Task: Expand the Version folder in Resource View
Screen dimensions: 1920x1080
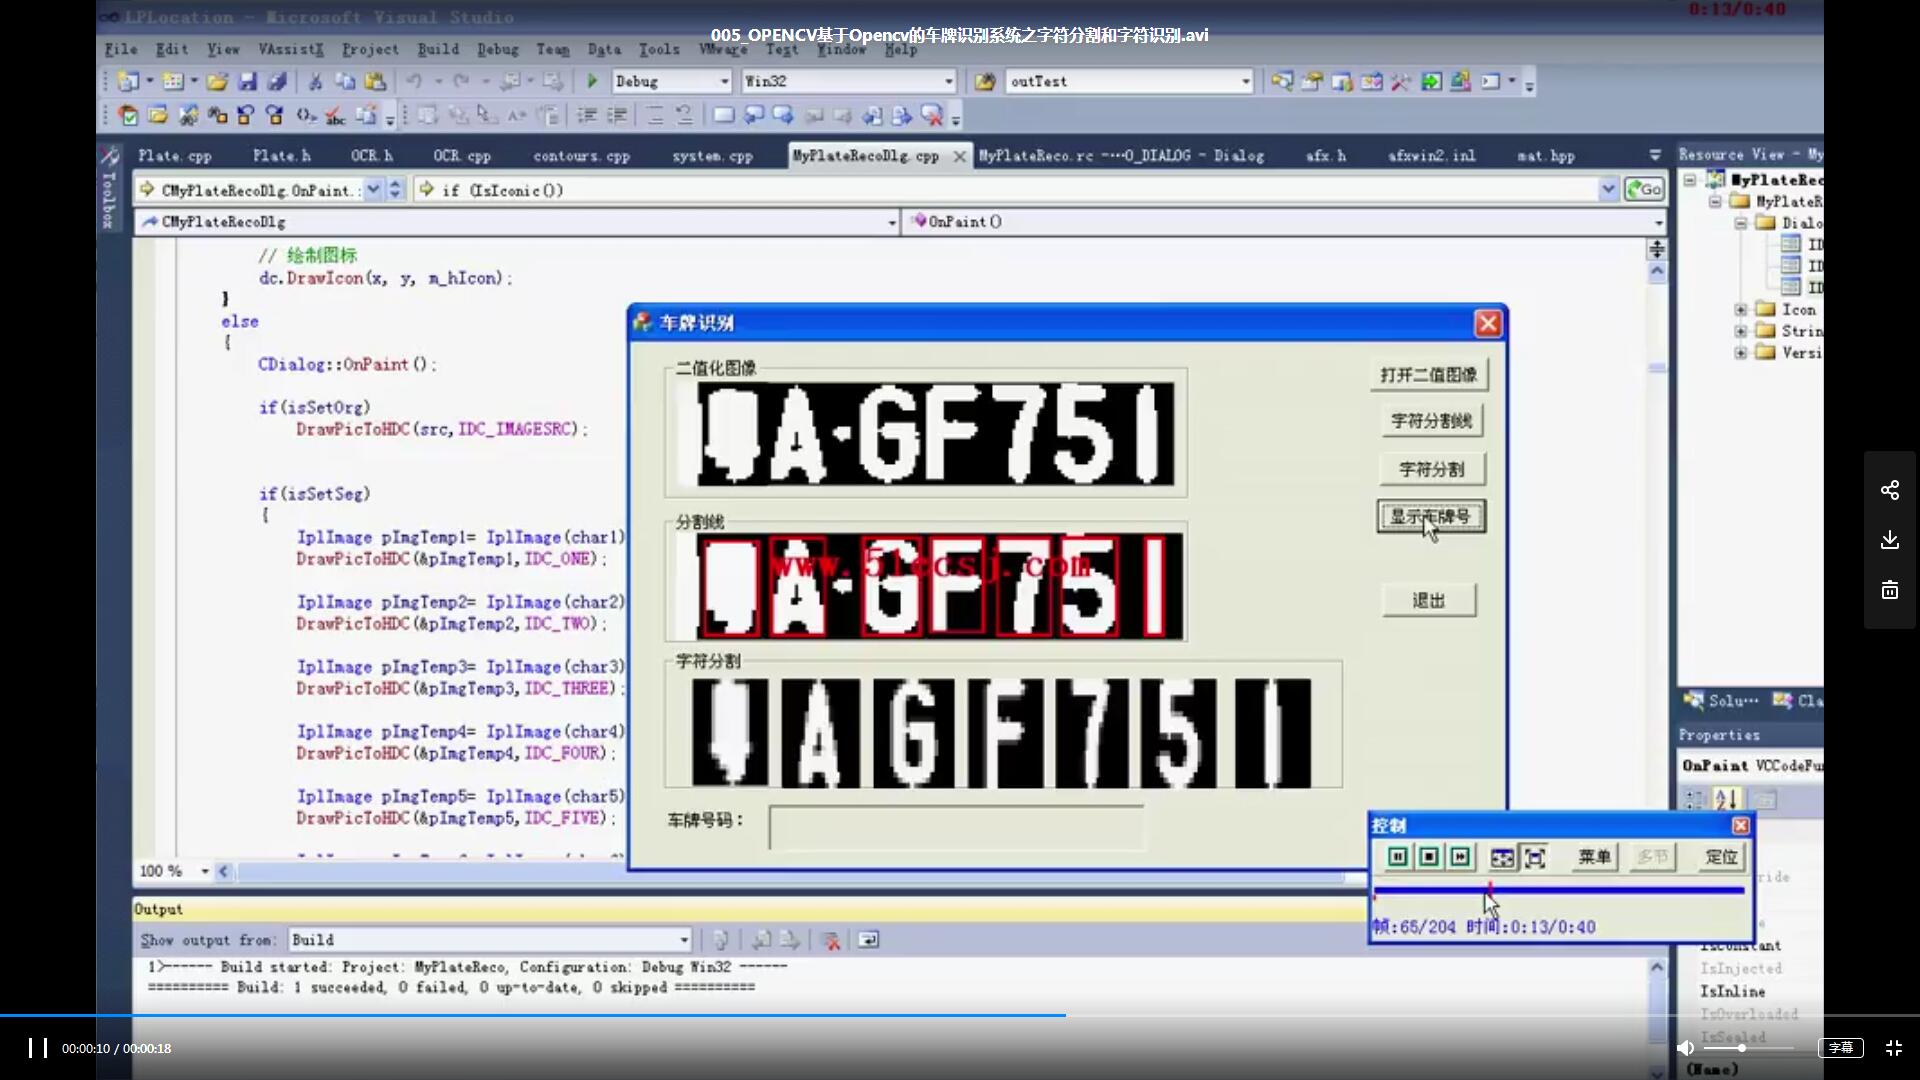Action: coord(1741,353)
